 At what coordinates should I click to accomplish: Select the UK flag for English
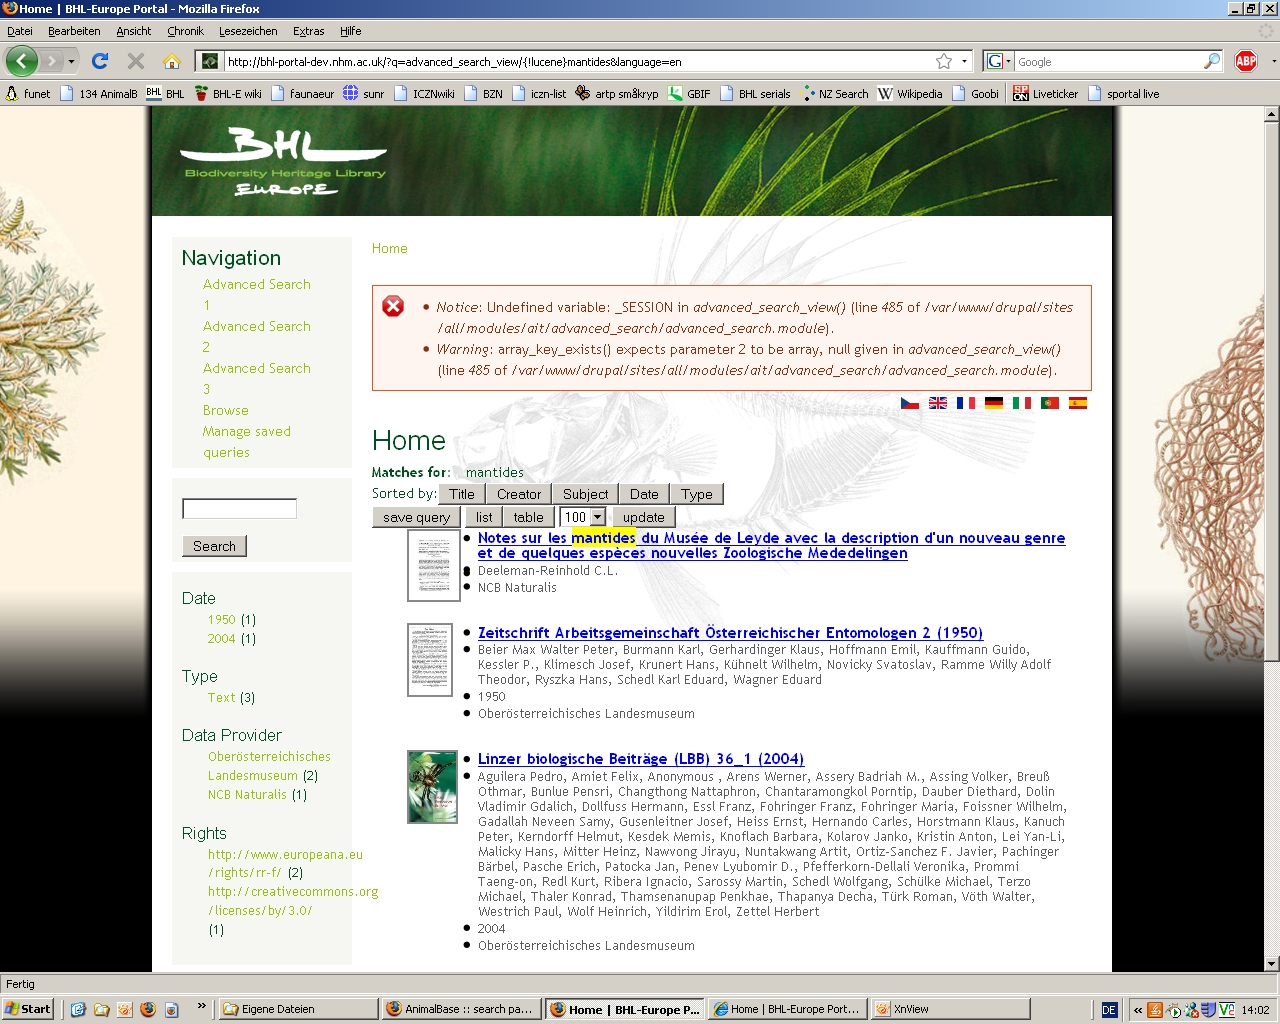point(938,403)
